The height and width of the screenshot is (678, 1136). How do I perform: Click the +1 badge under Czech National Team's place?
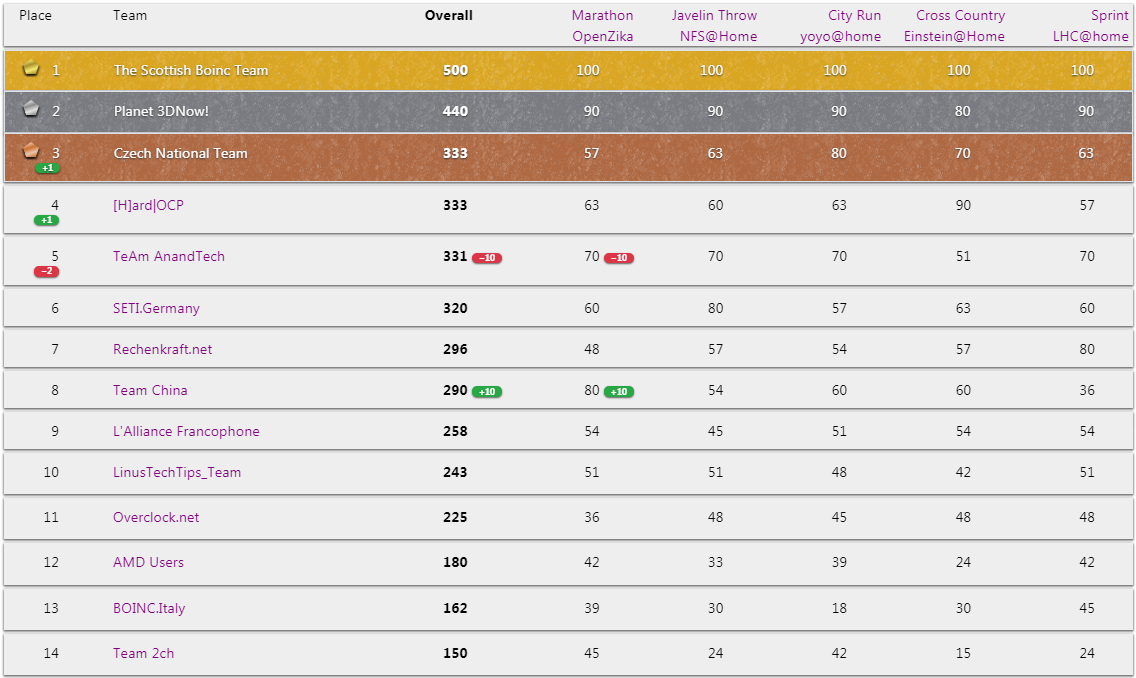(x=47, y=168)
